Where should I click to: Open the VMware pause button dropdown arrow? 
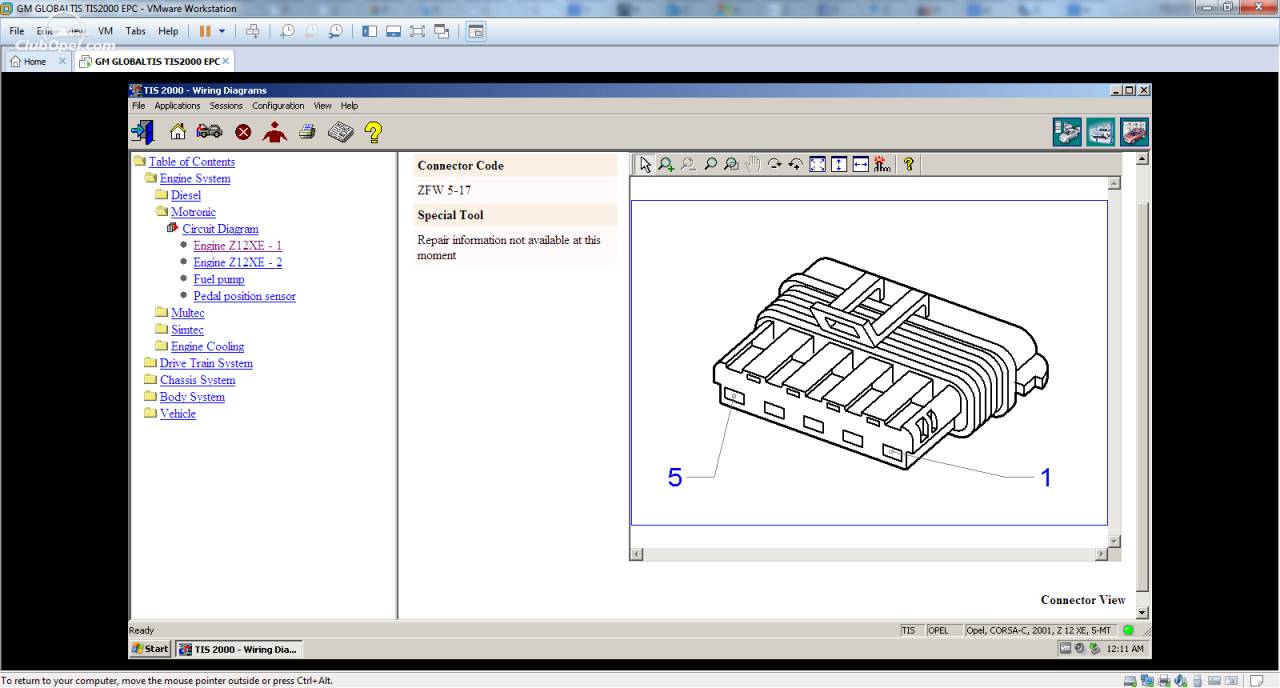pyautogui.click(x=222, y=31)
